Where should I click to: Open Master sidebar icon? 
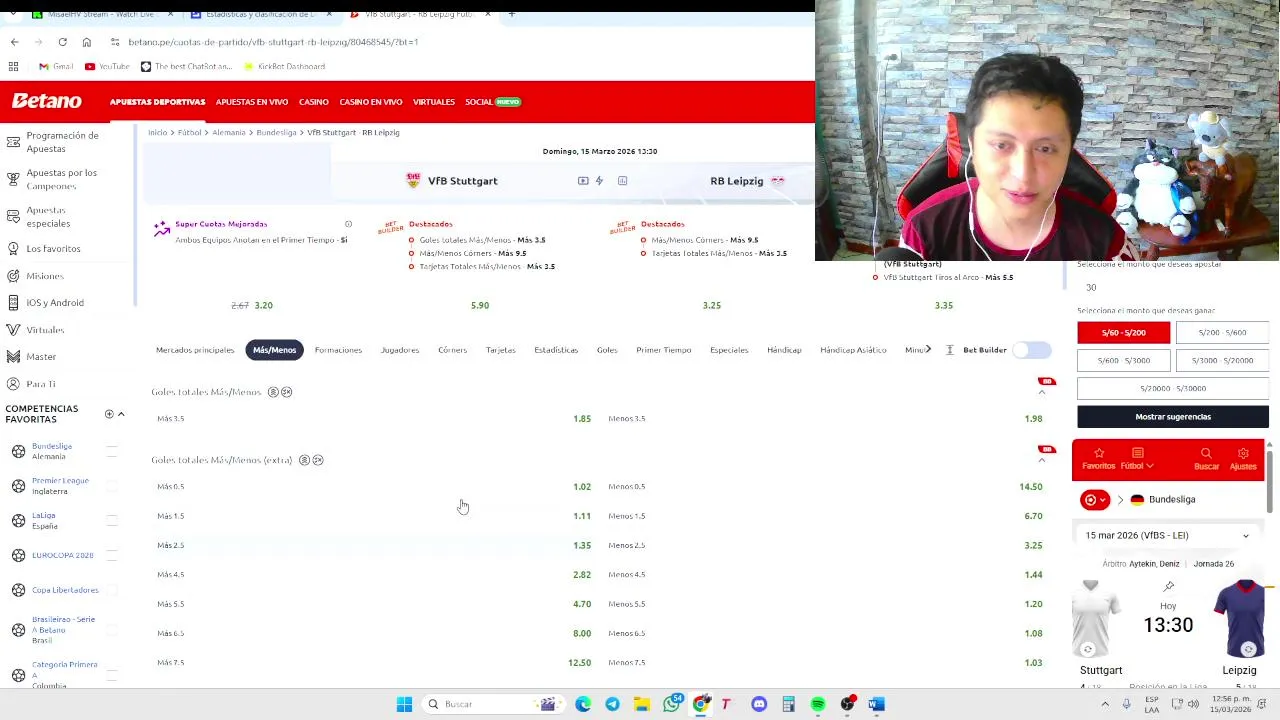(13, 356)
